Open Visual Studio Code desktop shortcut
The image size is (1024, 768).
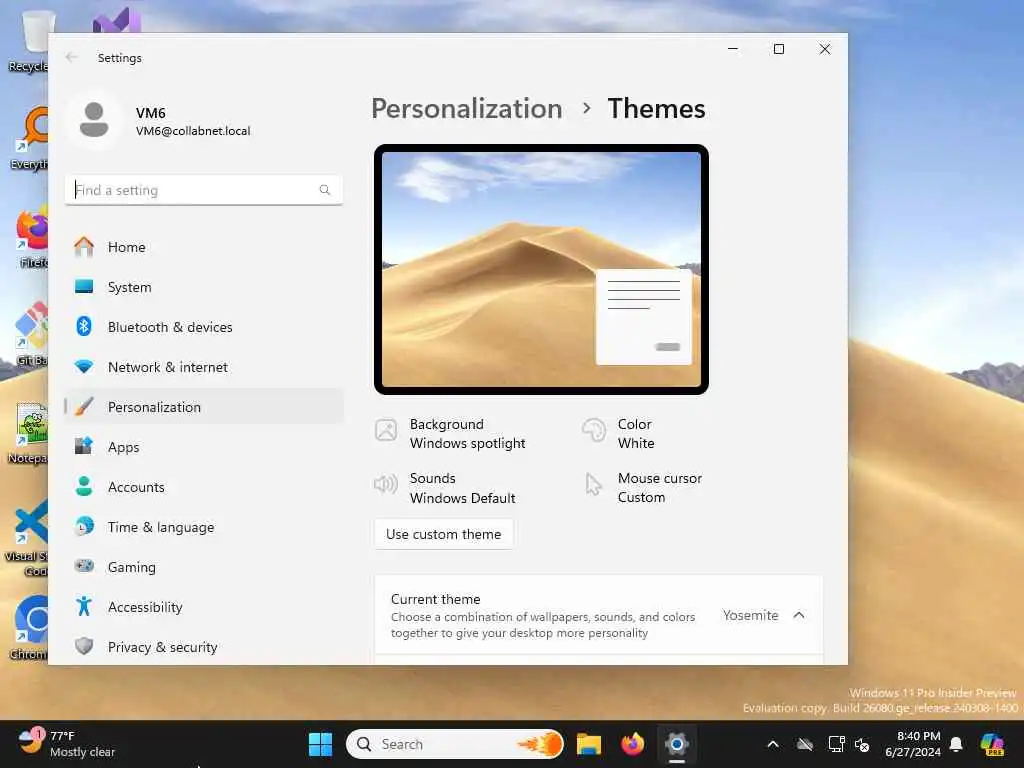click(27, 539)
